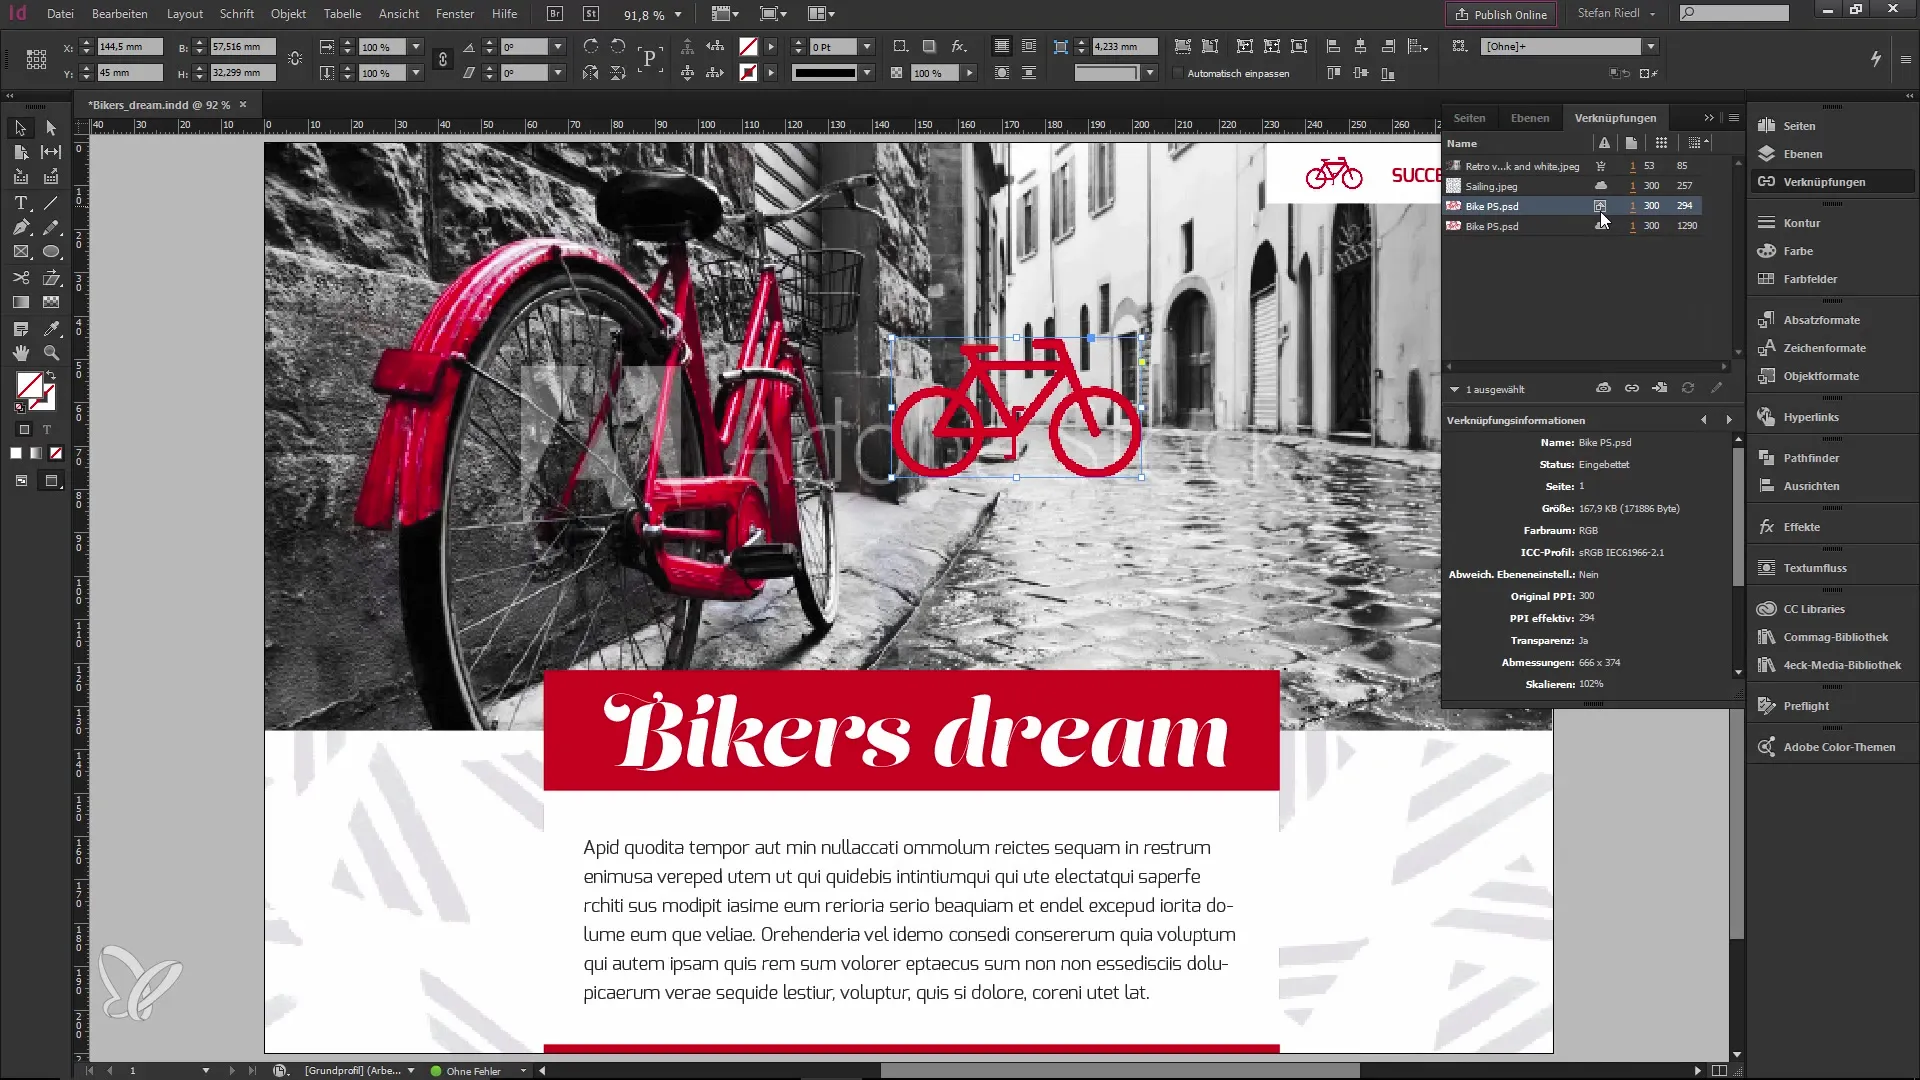Image resolution: width=1920 pixels, height=1080 pixels.
Task: Toggle the constrain proportions chain for scaling
Action: (x=442, y=59)
